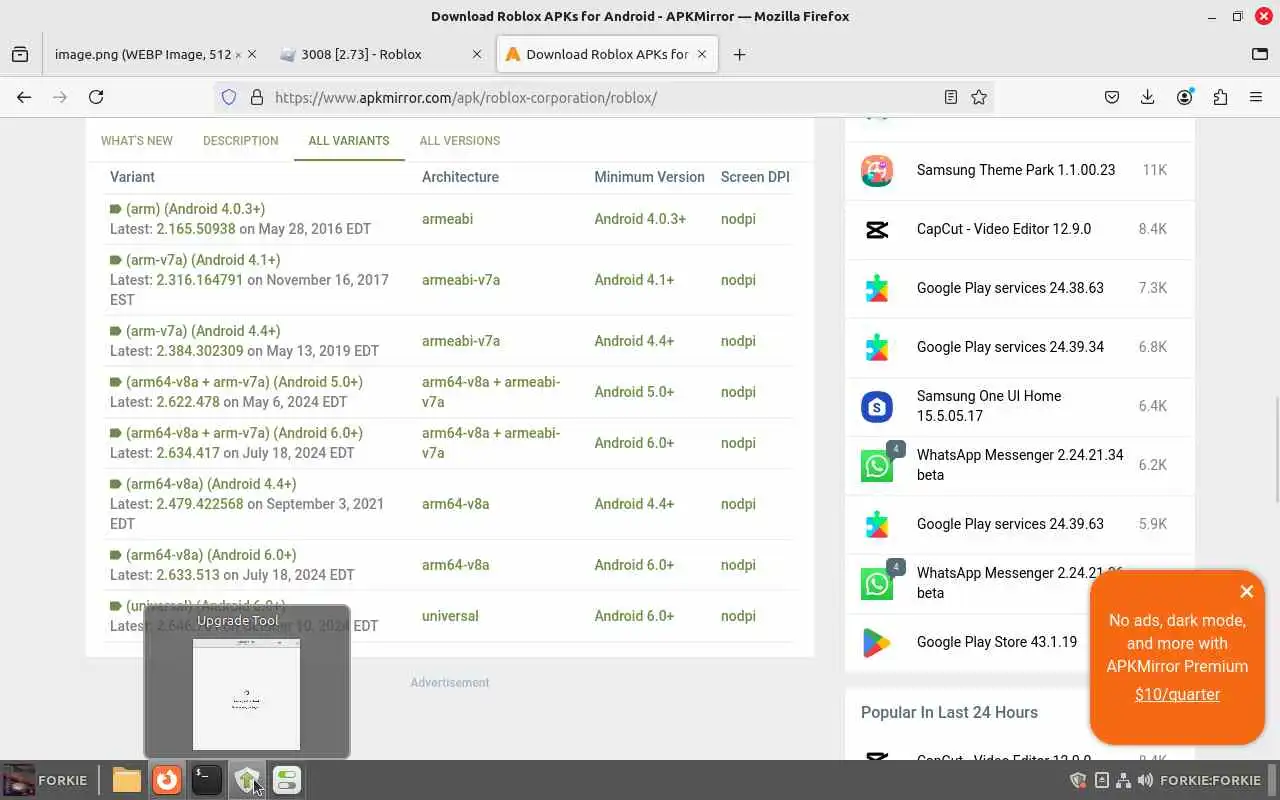The width and height of the screenshot is (1280, 800).
Task: Click the Samsung One UI Home icon
Action: click(x=877, y=406)
